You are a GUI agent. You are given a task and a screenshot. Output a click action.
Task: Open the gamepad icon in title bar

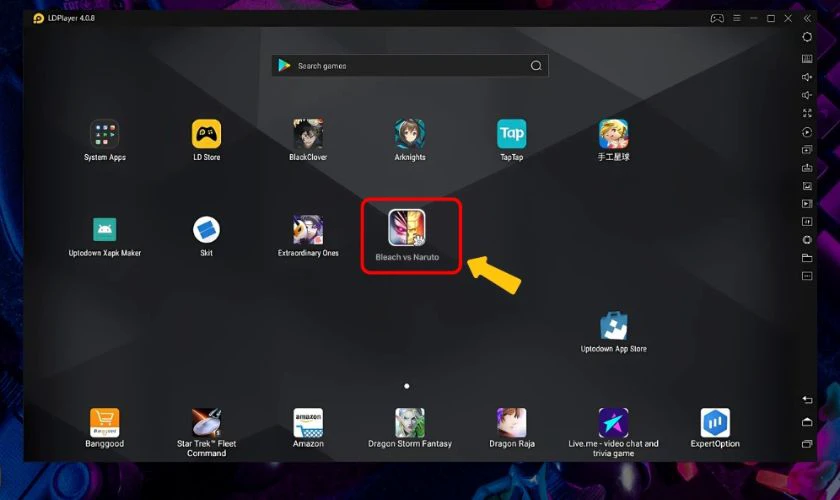click(x=717, y=18)
